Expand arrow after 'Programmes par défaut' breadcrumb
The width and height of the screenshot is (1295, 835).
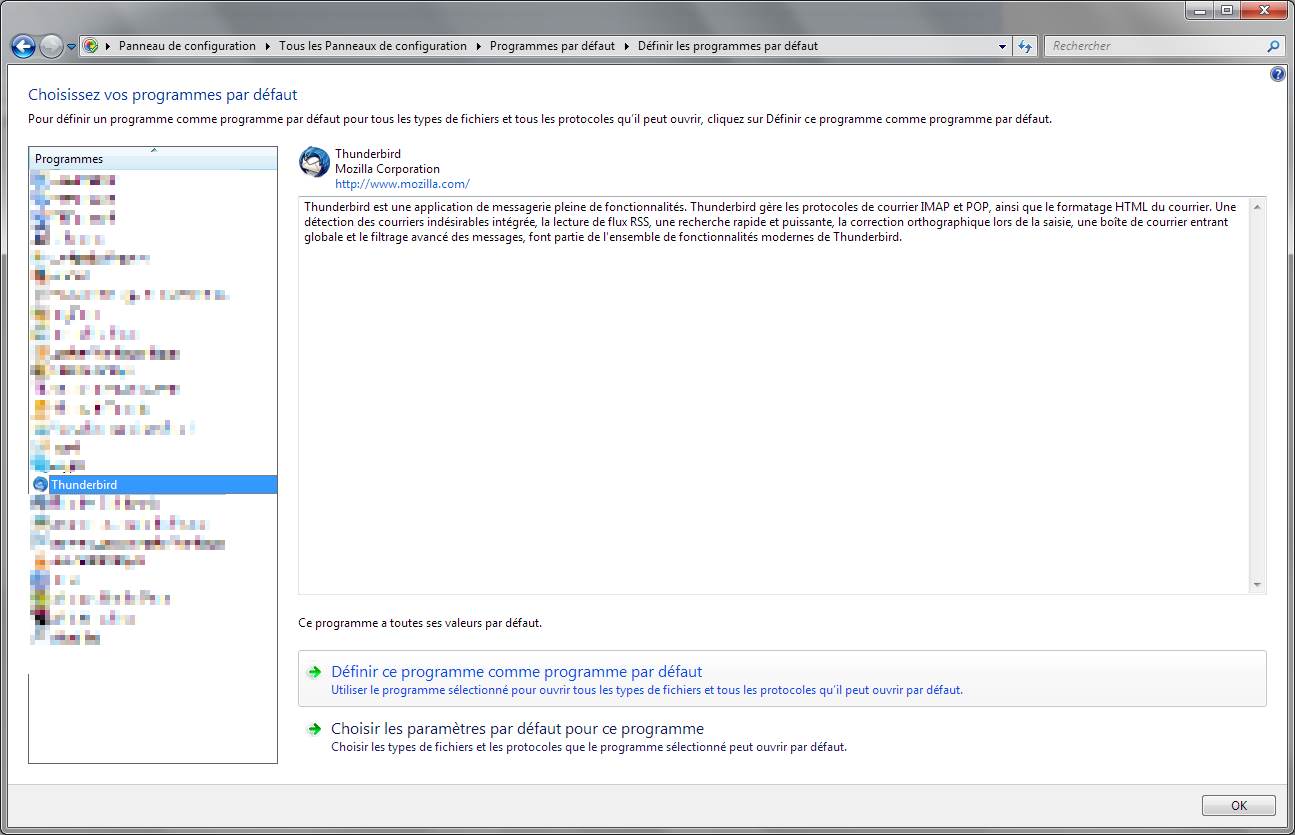click(x=626, y=46)
